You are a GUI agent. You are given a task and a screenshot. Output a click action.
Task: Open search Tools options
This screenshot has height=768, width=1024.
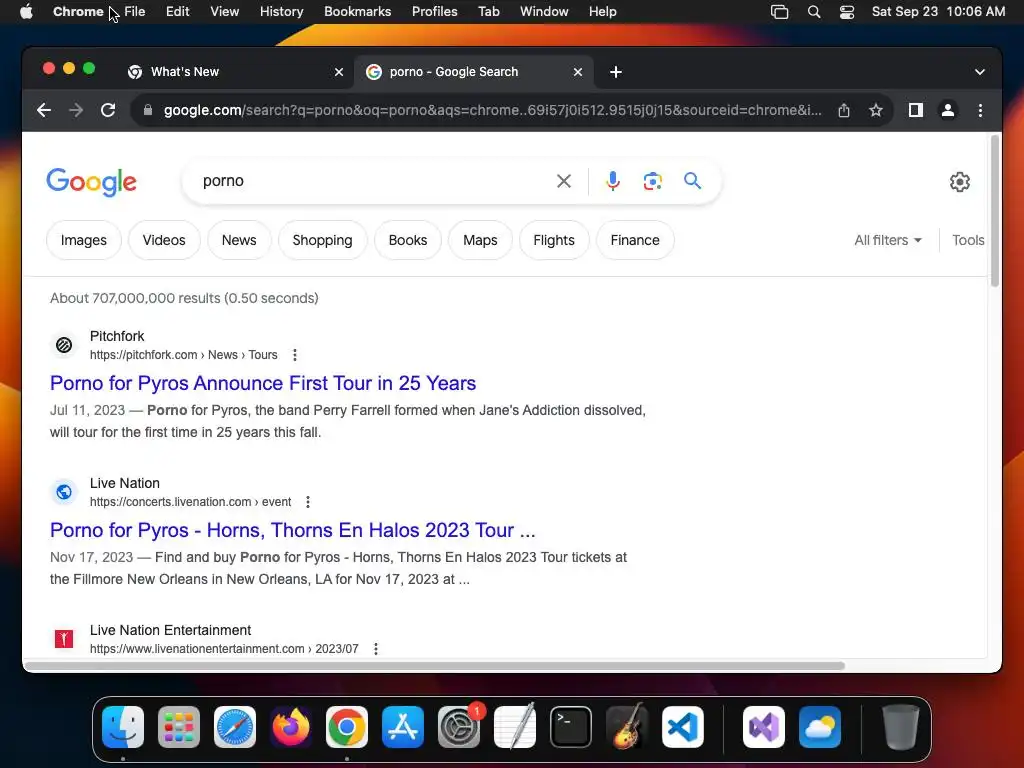(968, 240)
